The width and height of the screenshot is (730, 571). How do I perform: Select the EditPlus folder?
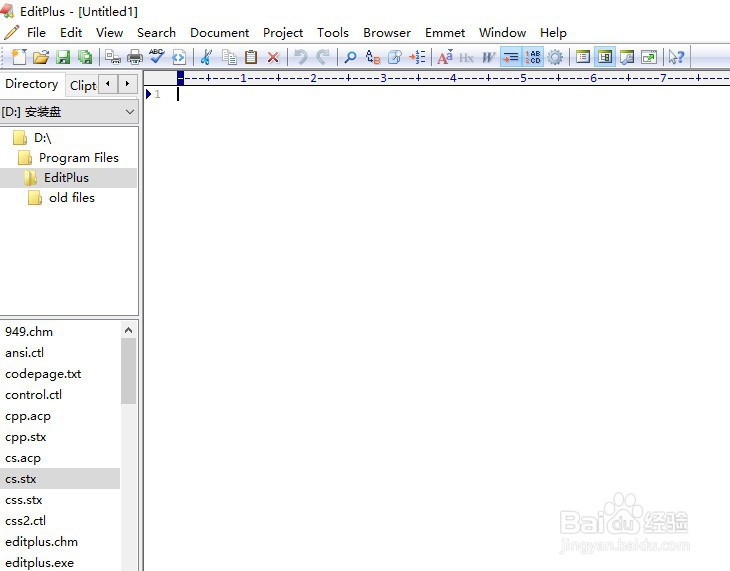[66, 178]
